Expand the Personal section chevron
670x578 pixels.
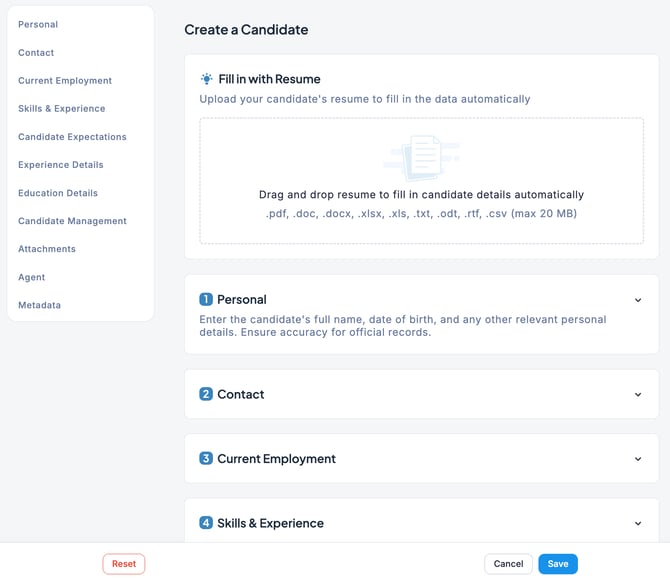[638, 299]
